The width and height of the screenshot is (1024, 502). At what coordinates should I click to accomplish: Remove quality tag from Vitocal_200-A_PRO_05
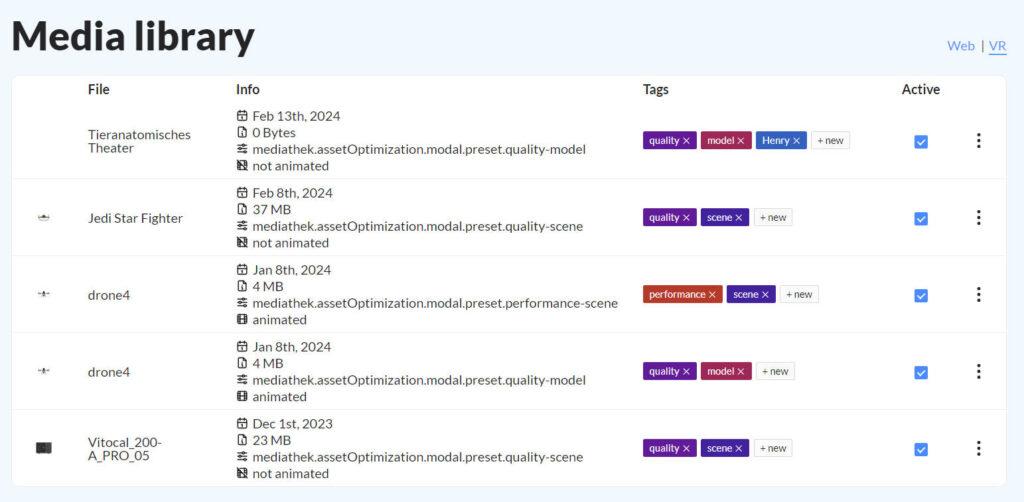point(686,449)
